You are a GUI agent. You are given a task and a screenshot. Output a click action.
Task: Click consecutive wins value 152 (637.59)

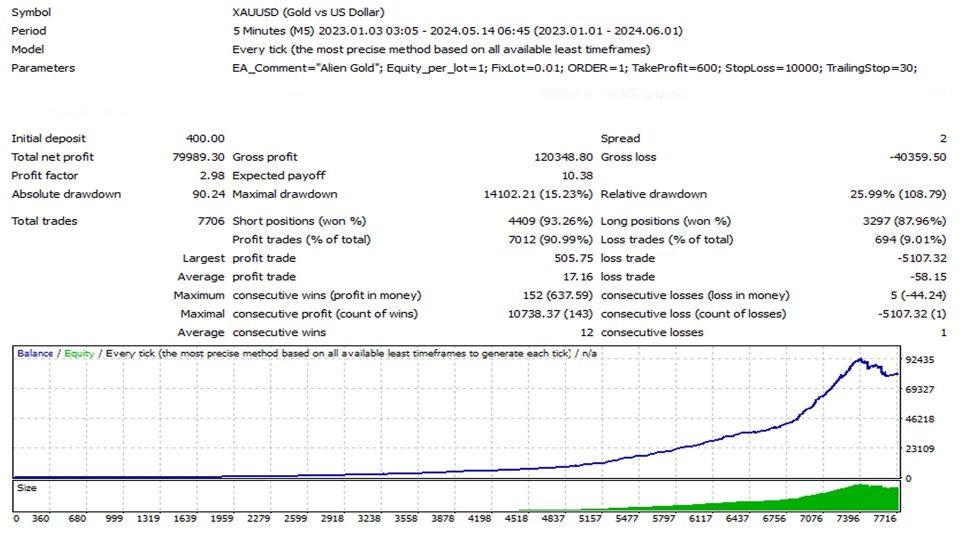point(558,295)
